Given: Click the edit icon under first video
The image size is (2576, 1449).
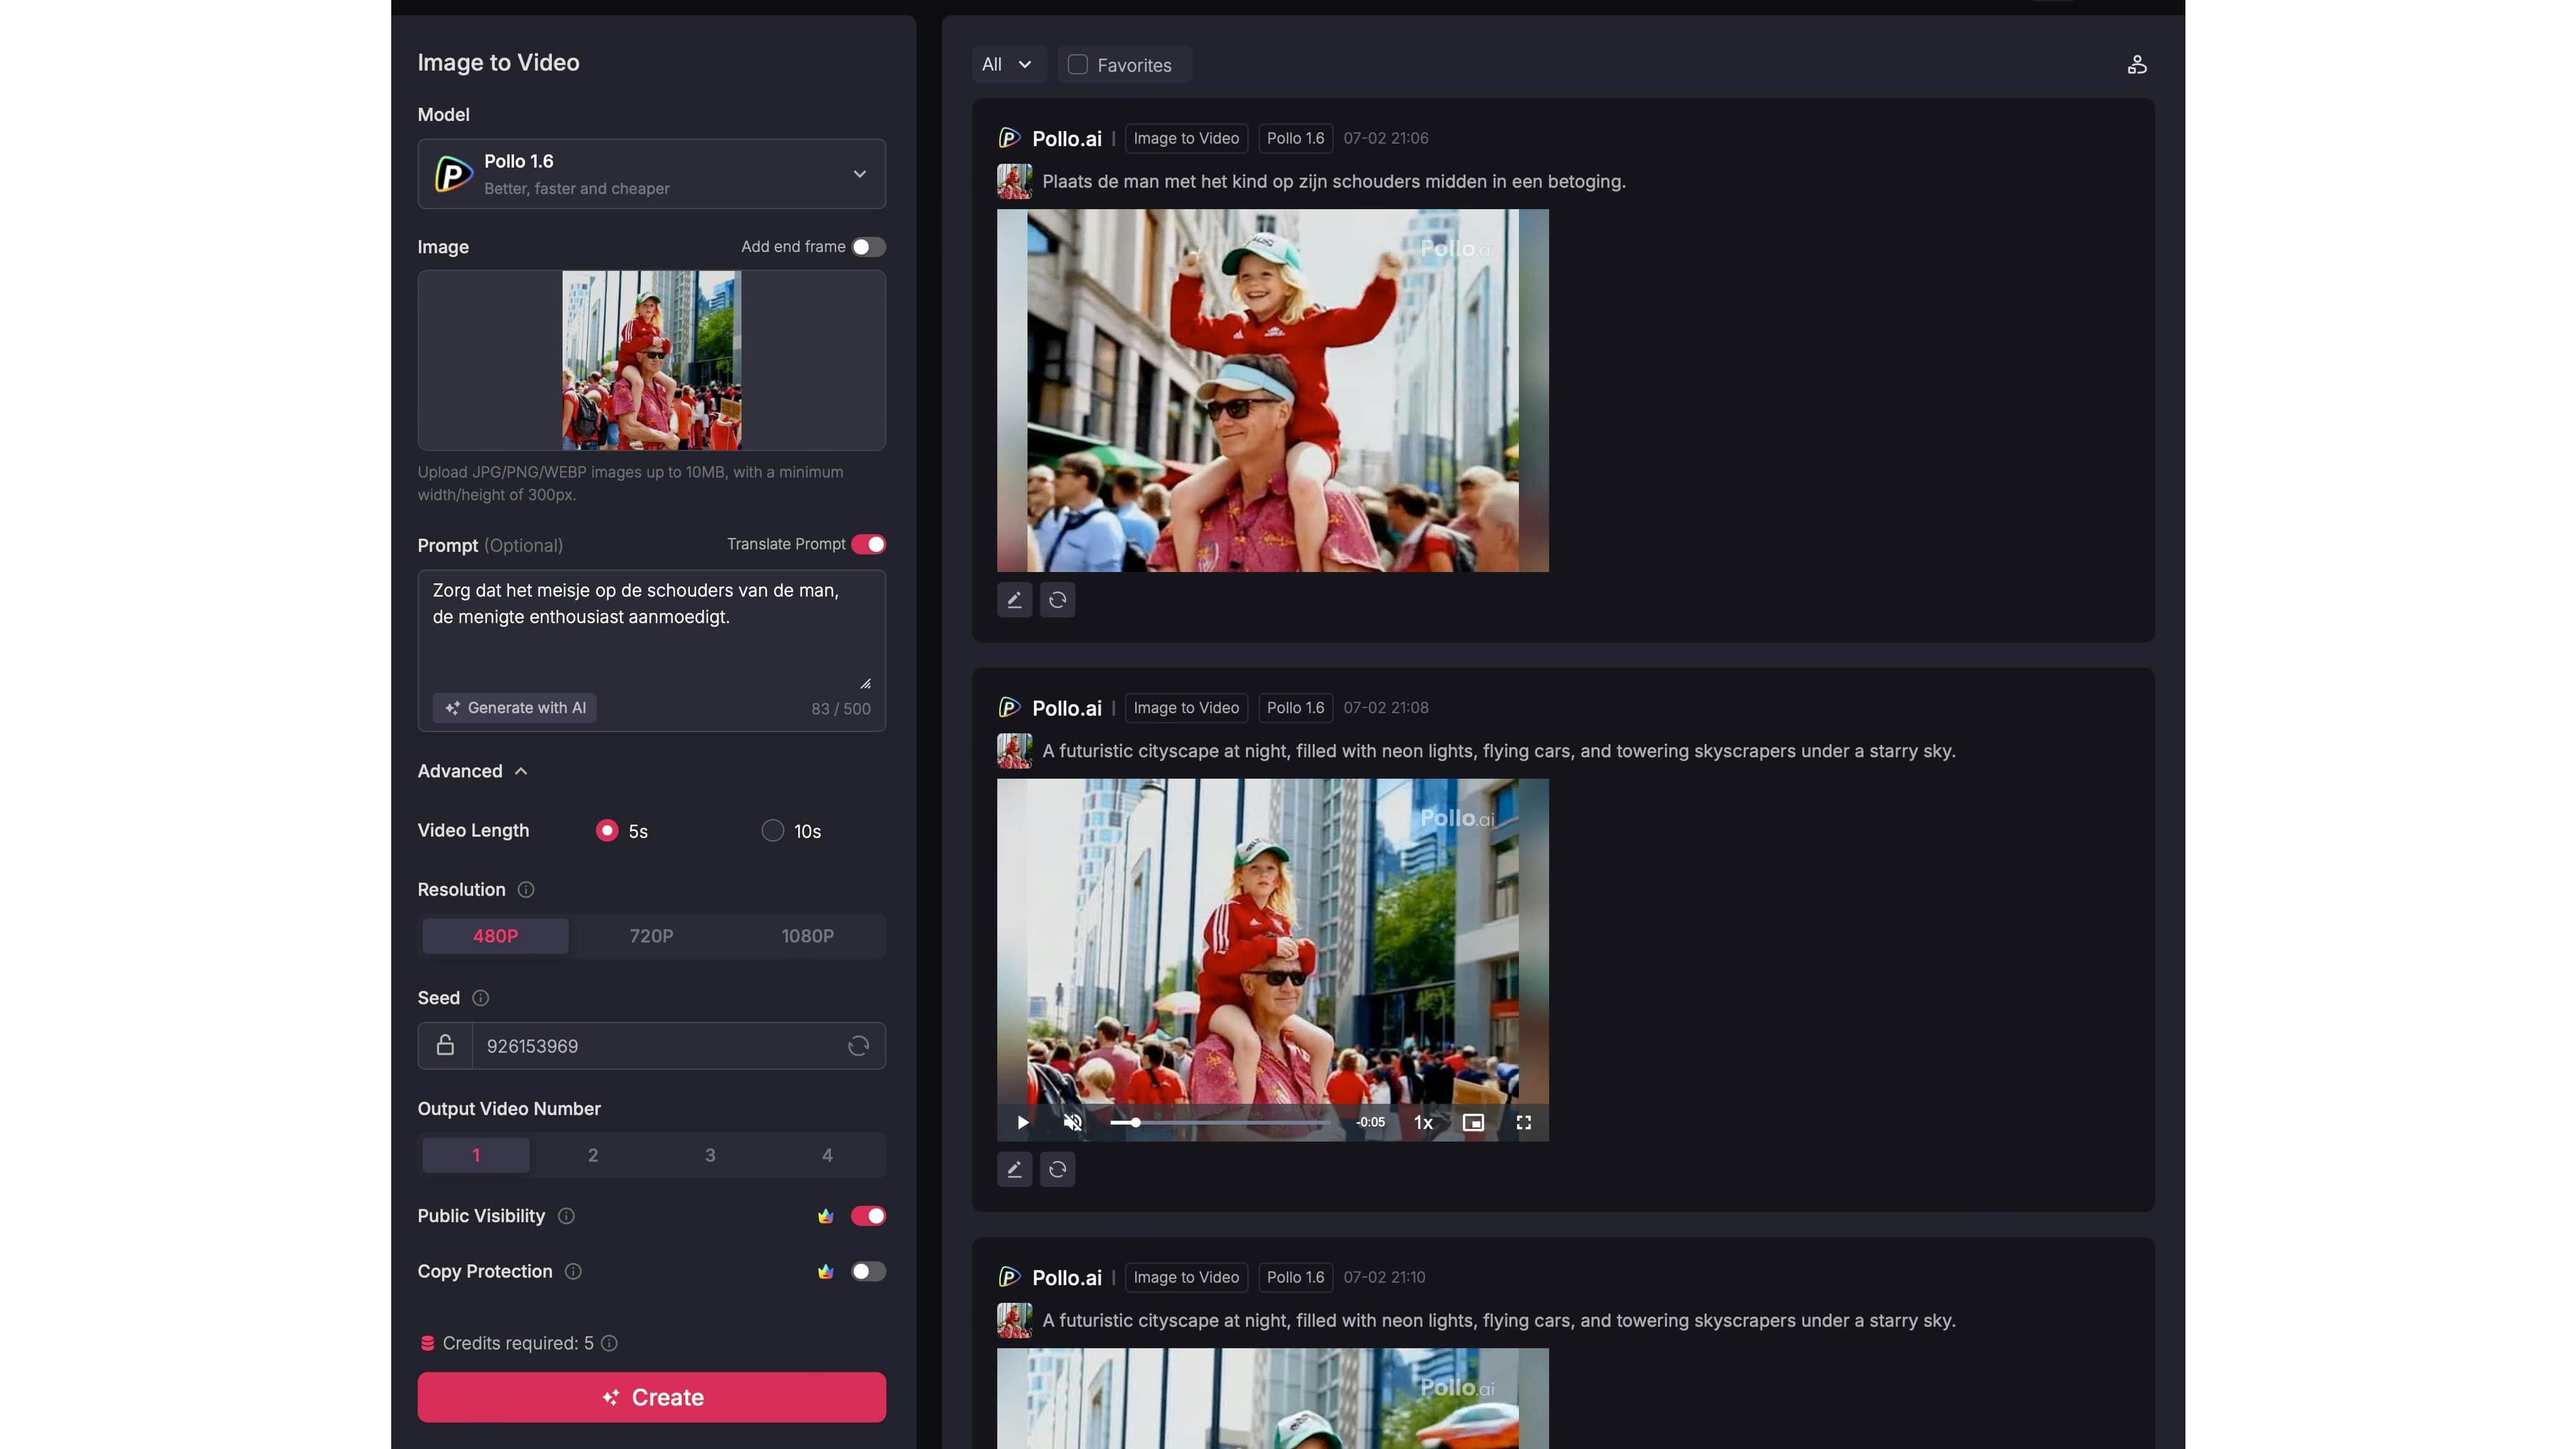Looking at the screenshot, I should 1014,600.
